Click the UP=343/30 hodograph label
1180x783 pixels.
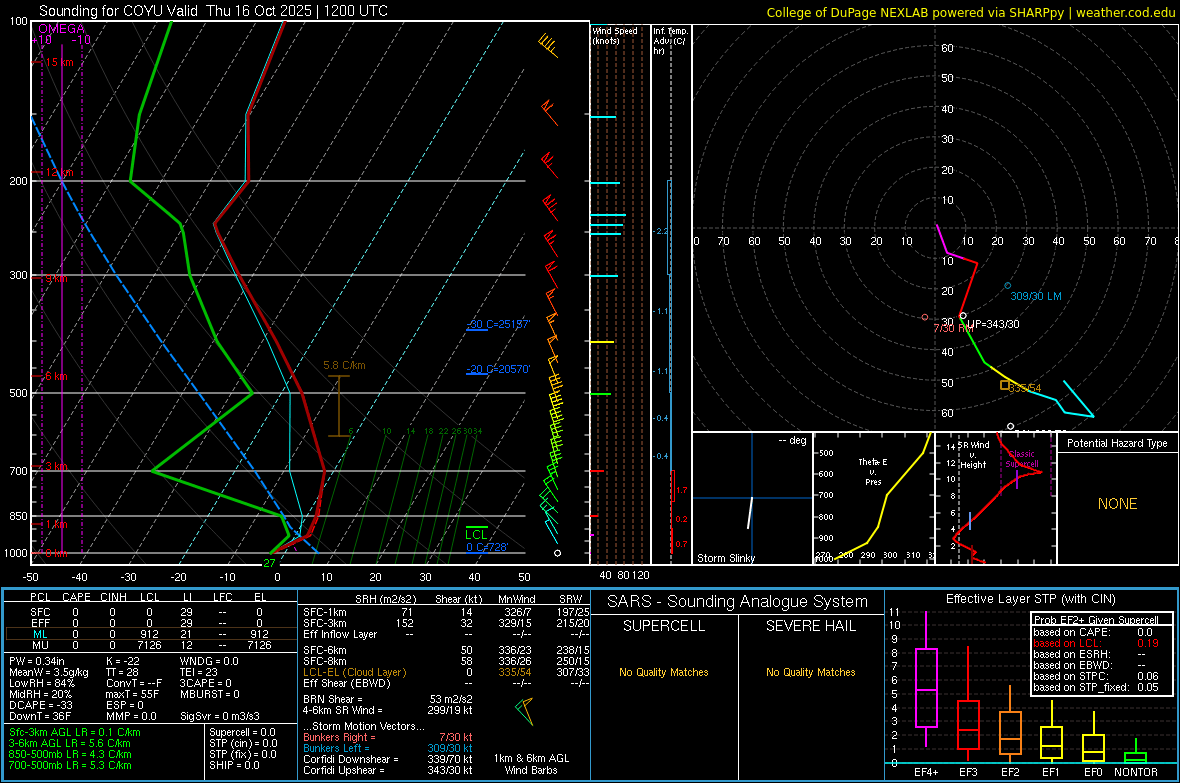993,324
